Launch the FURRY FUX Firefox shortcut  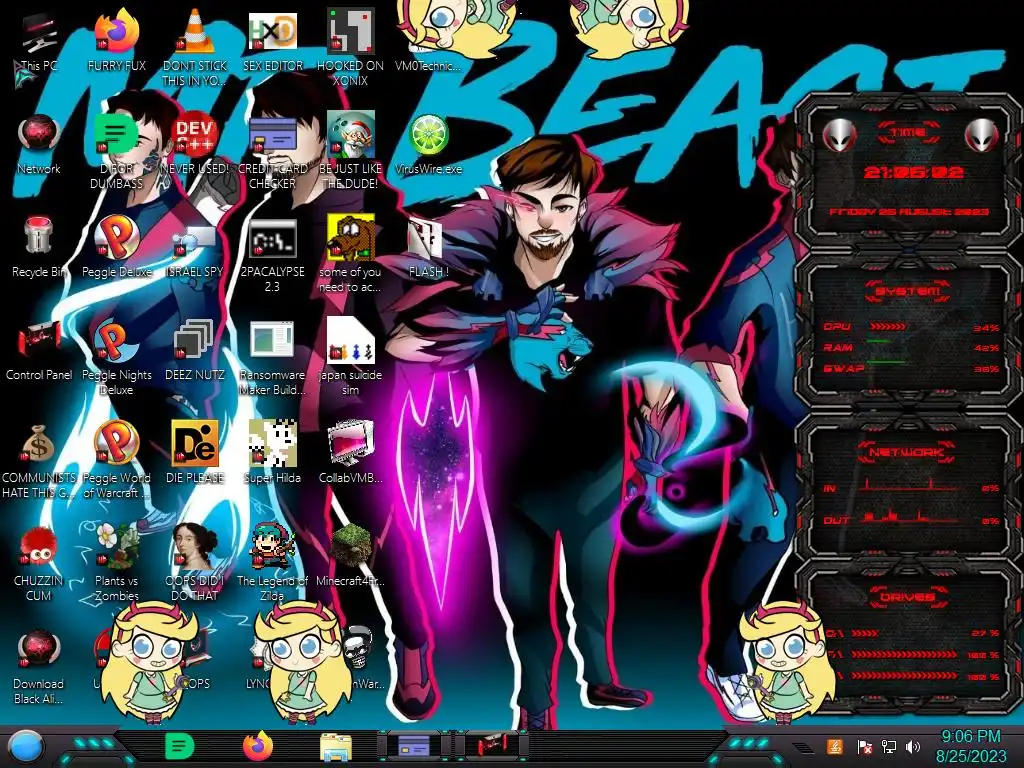point(117,40)
